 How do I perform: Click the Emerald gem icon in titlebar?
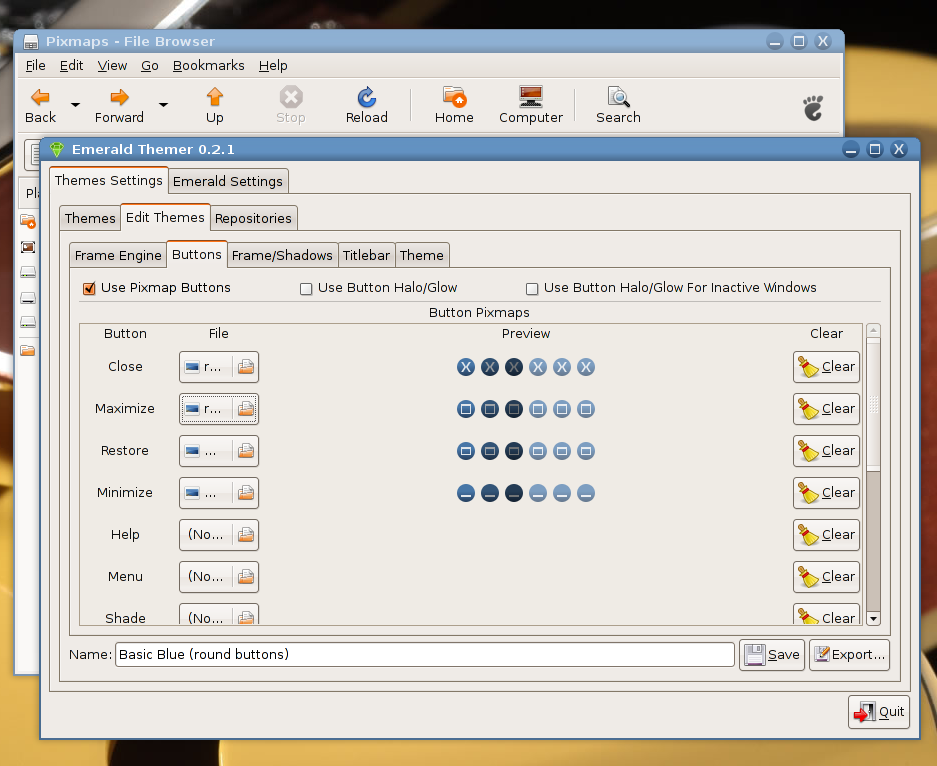point(57,149)
